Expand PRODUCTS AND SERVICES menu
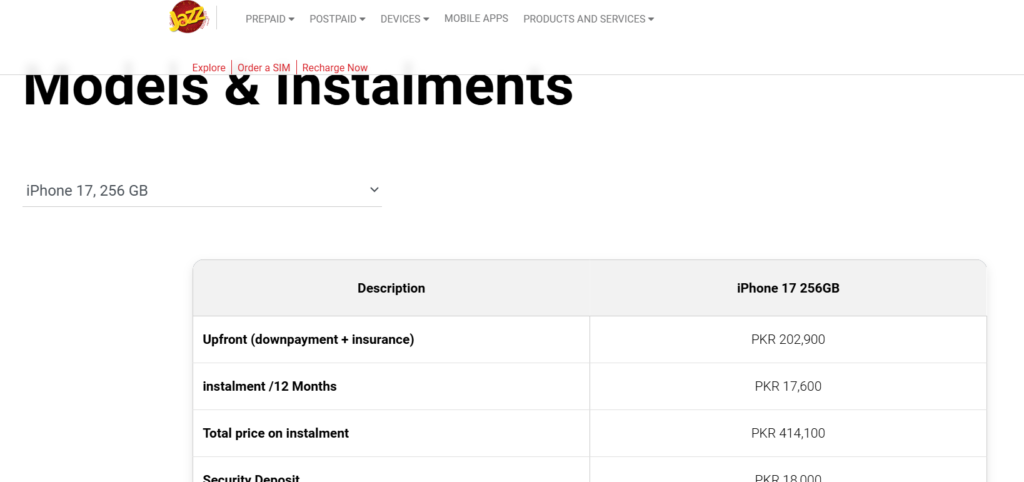 coord(588,19)
